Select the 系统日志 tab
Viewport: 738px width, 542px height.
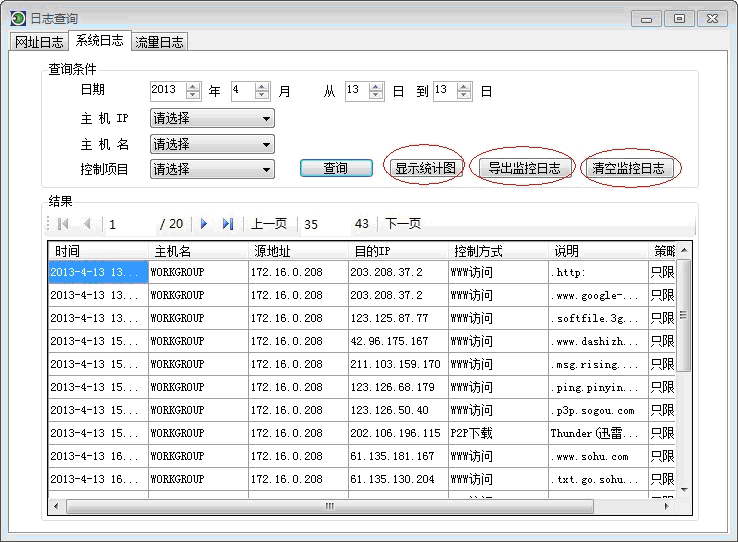pyautogui.click(x=99, y=40)
